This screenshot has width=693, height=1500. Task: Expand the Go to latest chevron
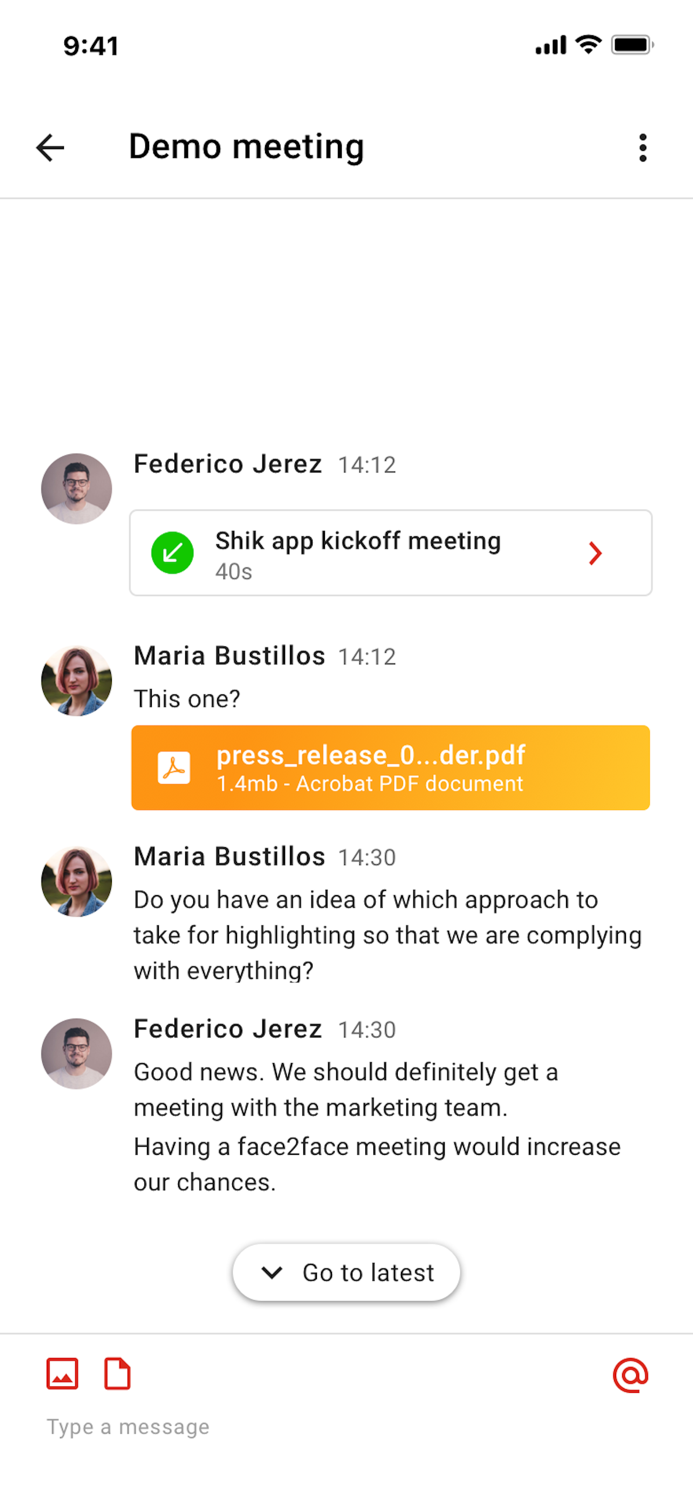[271, 1272]
